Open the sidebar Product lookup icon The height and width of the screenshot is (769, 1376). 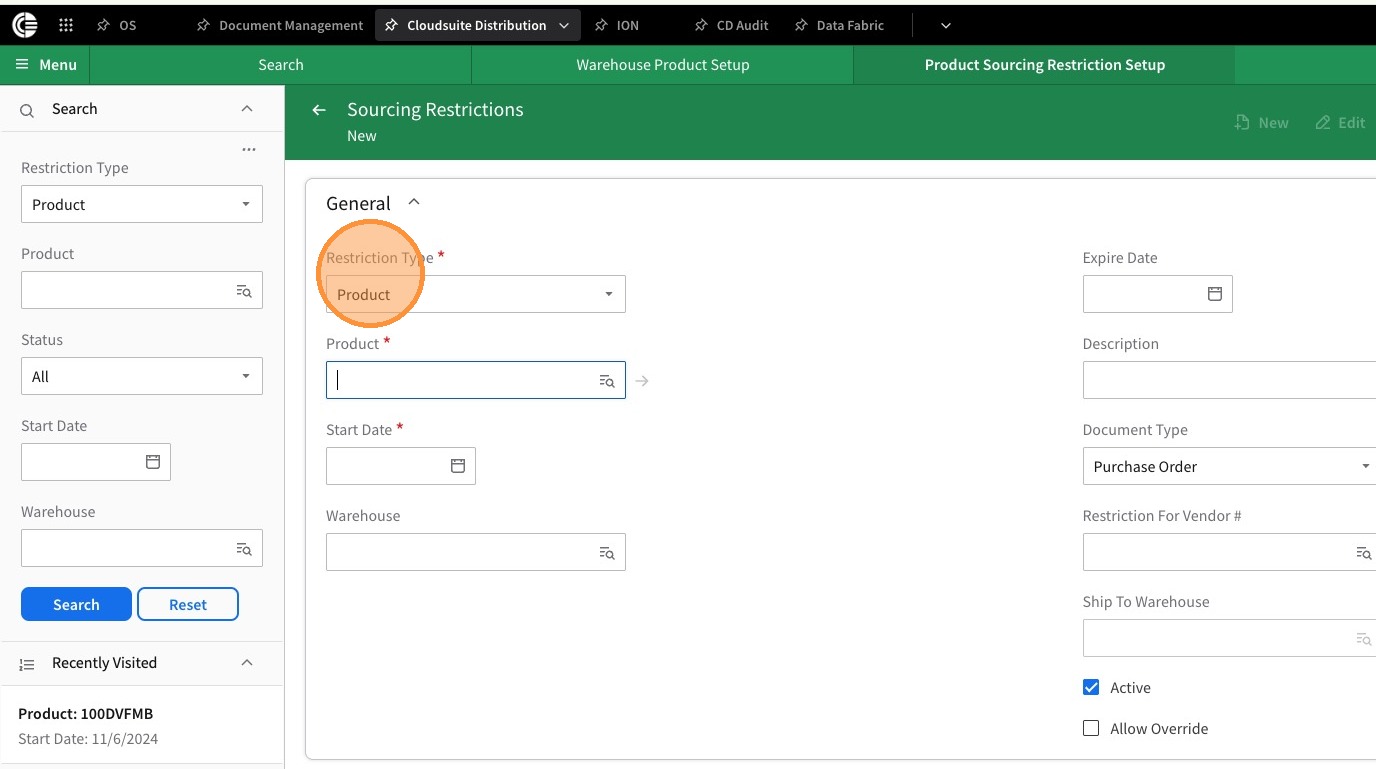(244, 291)
